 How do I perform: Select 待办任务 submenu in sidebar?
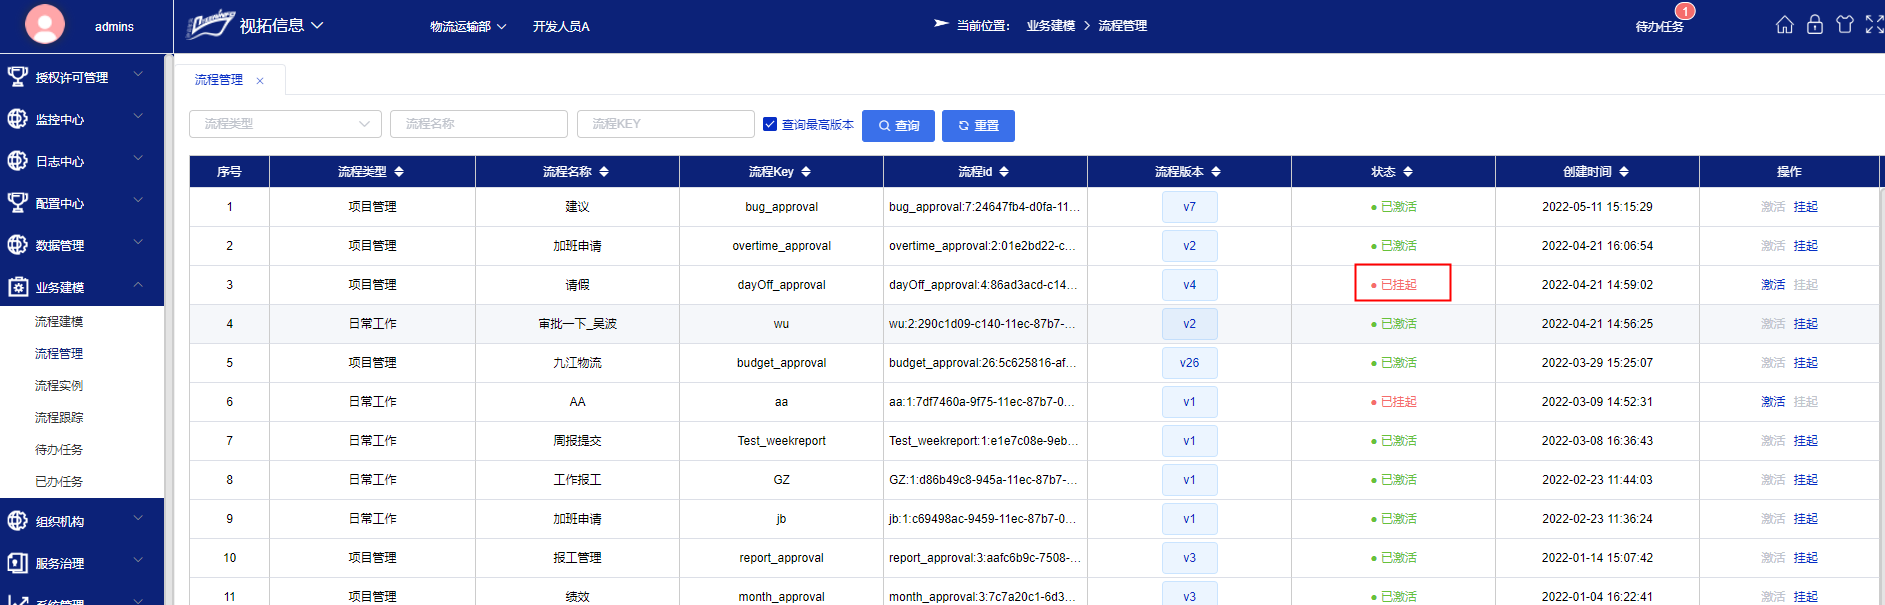pos(59,450)
